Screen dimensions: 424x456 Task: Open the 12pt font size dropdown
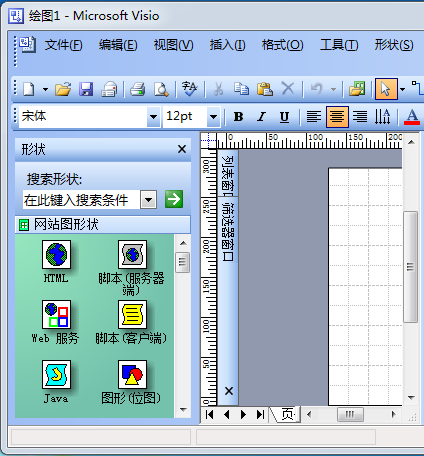213,117
